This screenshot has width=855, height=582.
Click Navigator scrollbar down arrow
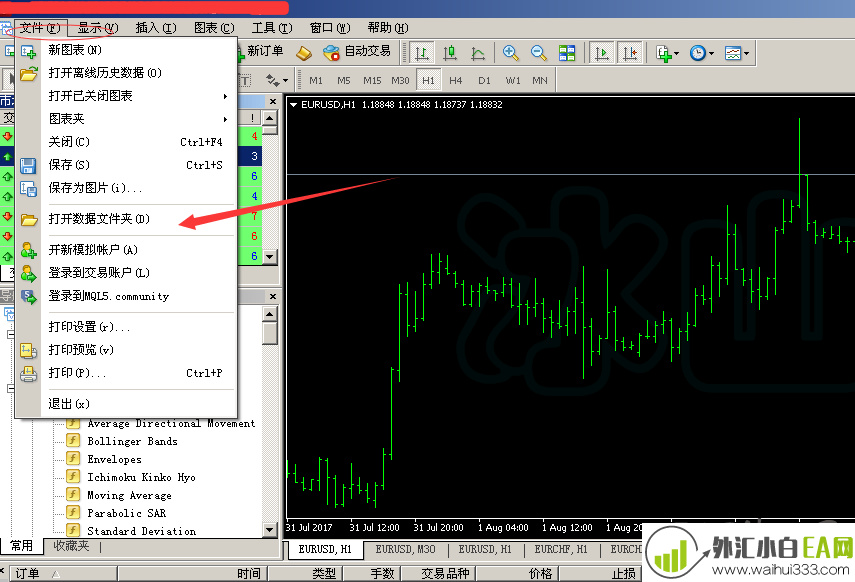tap(269, 529)
